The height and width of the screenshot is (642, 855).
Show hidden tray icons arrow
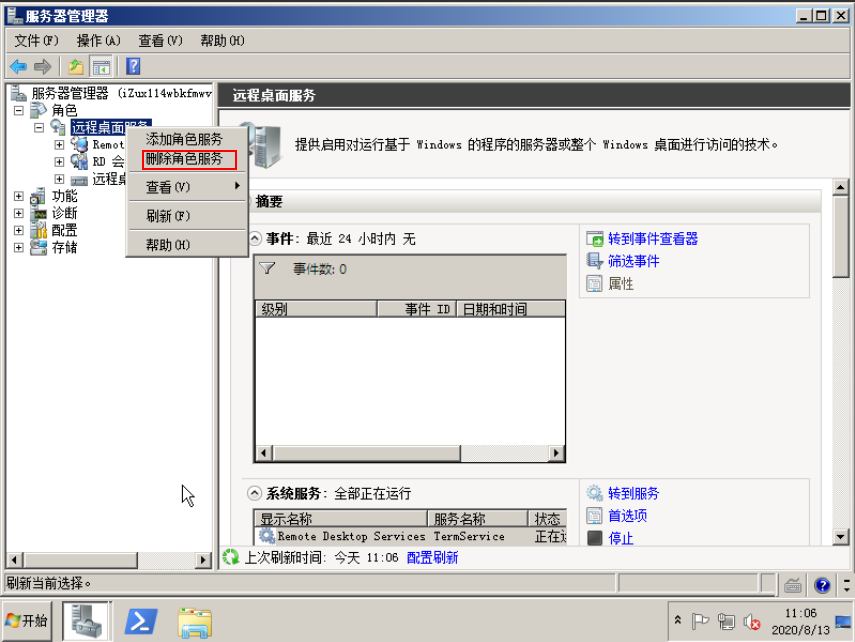click(x=678, y=620)
